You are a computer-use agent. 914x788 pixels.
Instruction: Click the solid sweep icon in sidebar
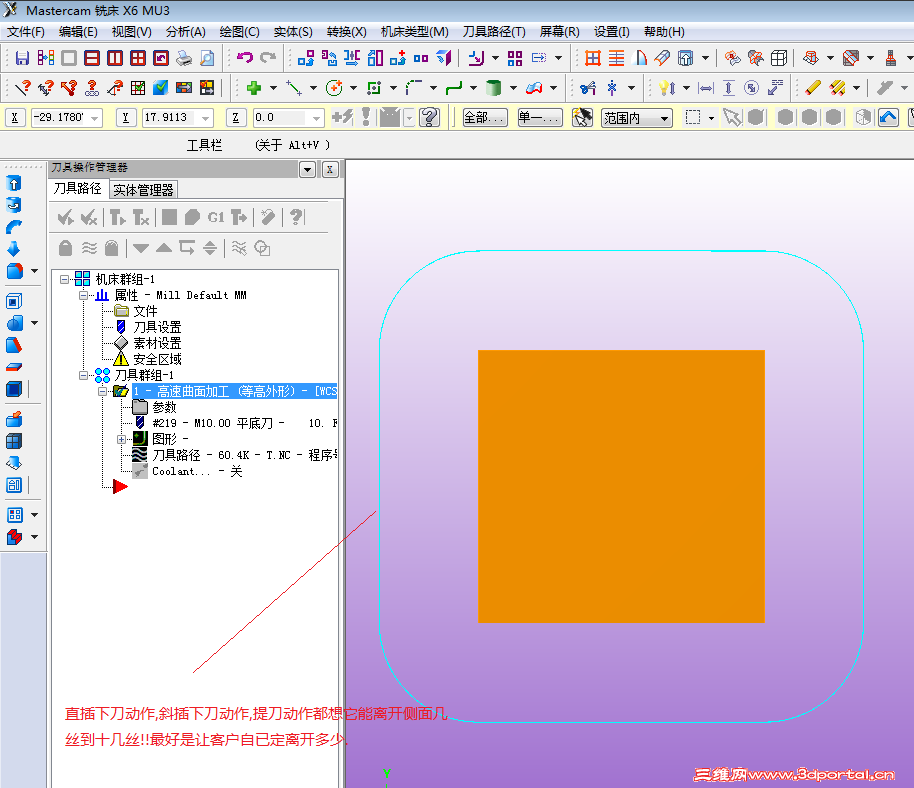pos(14,227)
